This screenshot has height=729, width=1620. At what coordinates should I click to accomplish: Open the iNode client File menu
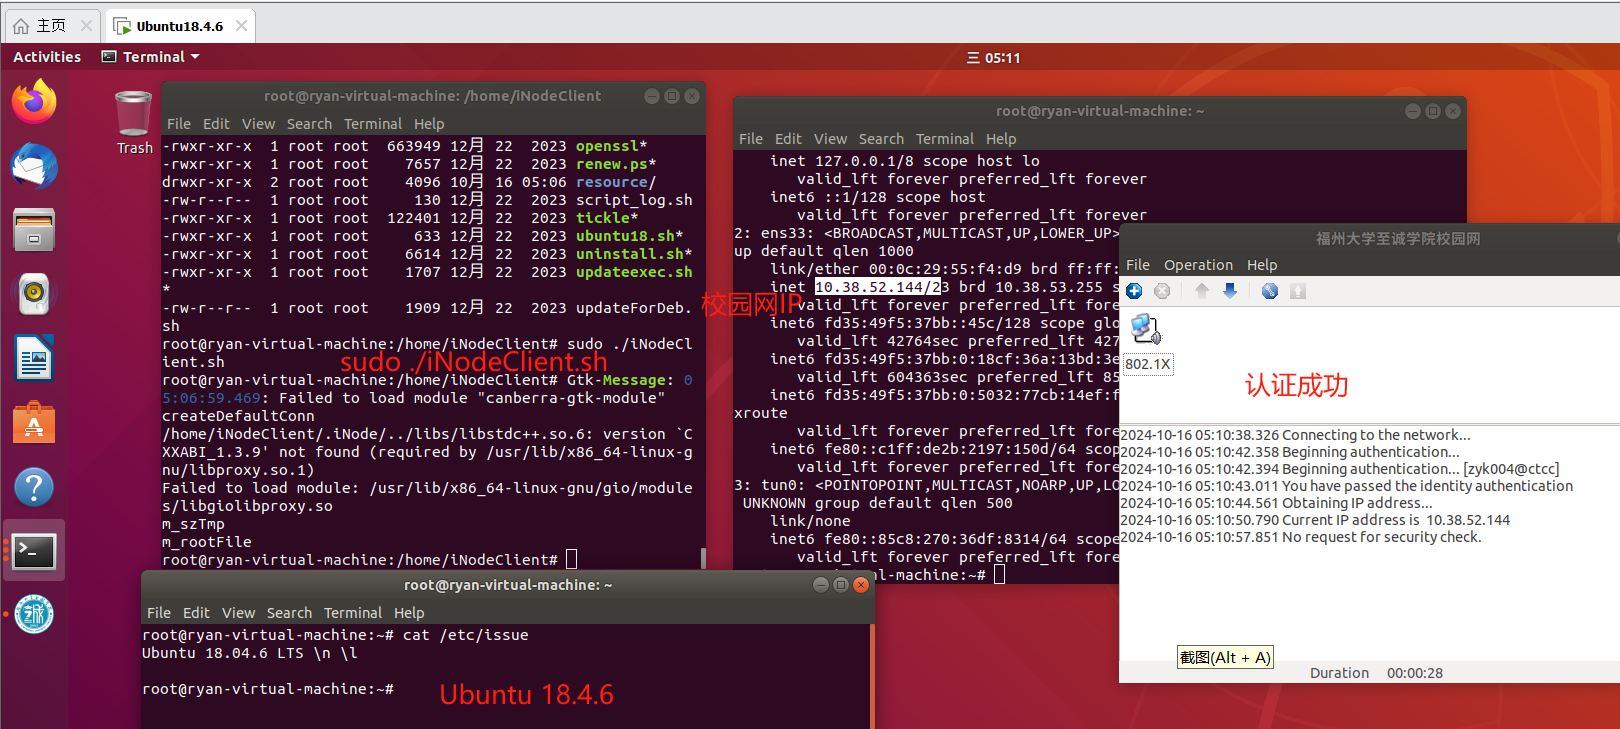click(x=1138, y=265)
